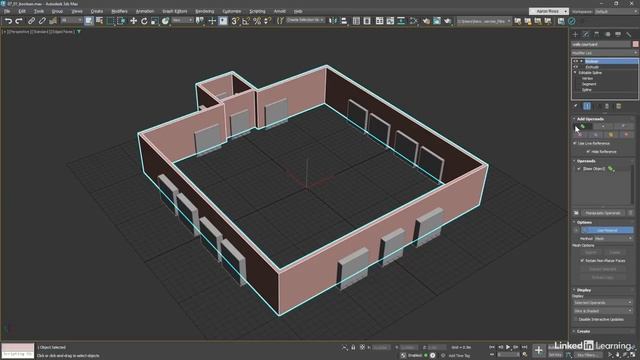This screenshot has height=360, width=640.
Task: Click Remove Modifier trash icon under stack
Action: pyautogui.click(x=607, y=106)
